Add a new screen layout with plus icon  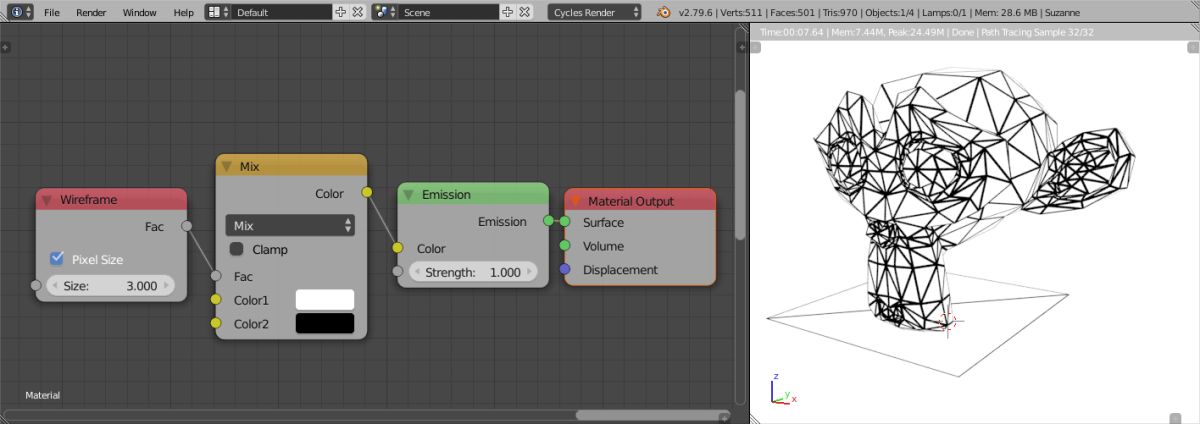(341, 12)
